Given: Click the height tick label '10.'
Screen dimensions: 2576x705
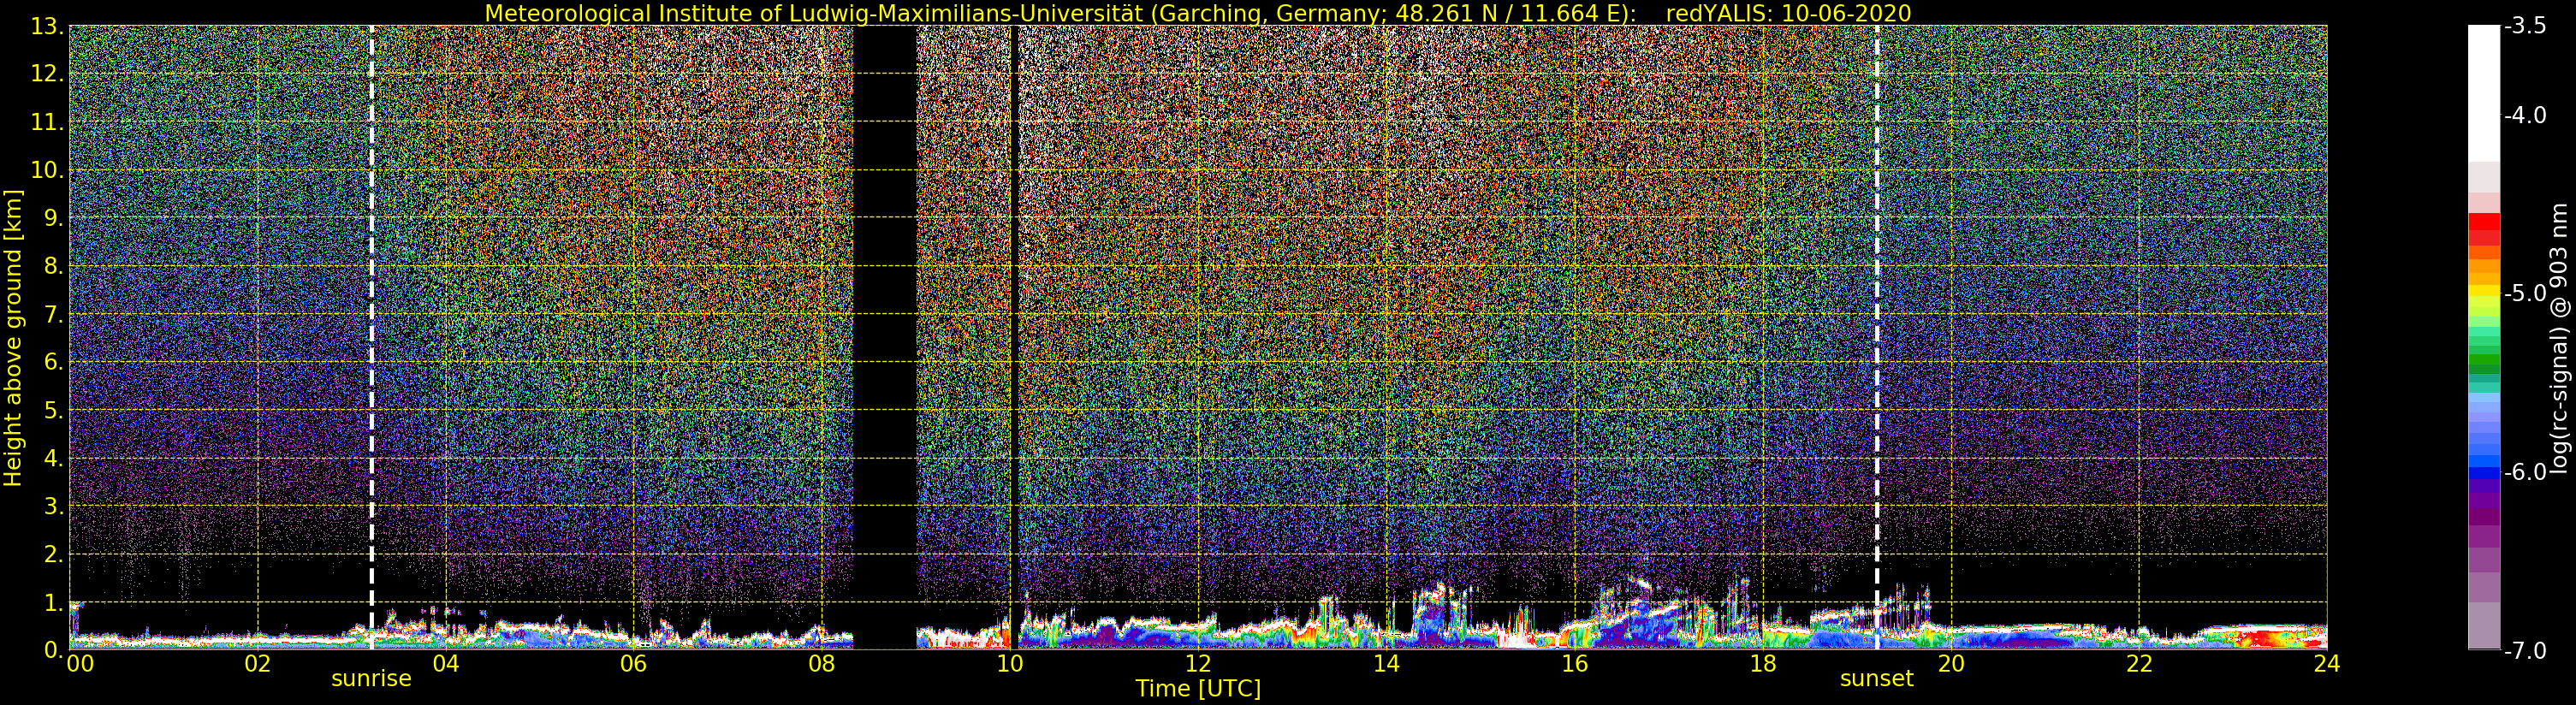Looking at the screenshot, I should [x=48, y=170].
